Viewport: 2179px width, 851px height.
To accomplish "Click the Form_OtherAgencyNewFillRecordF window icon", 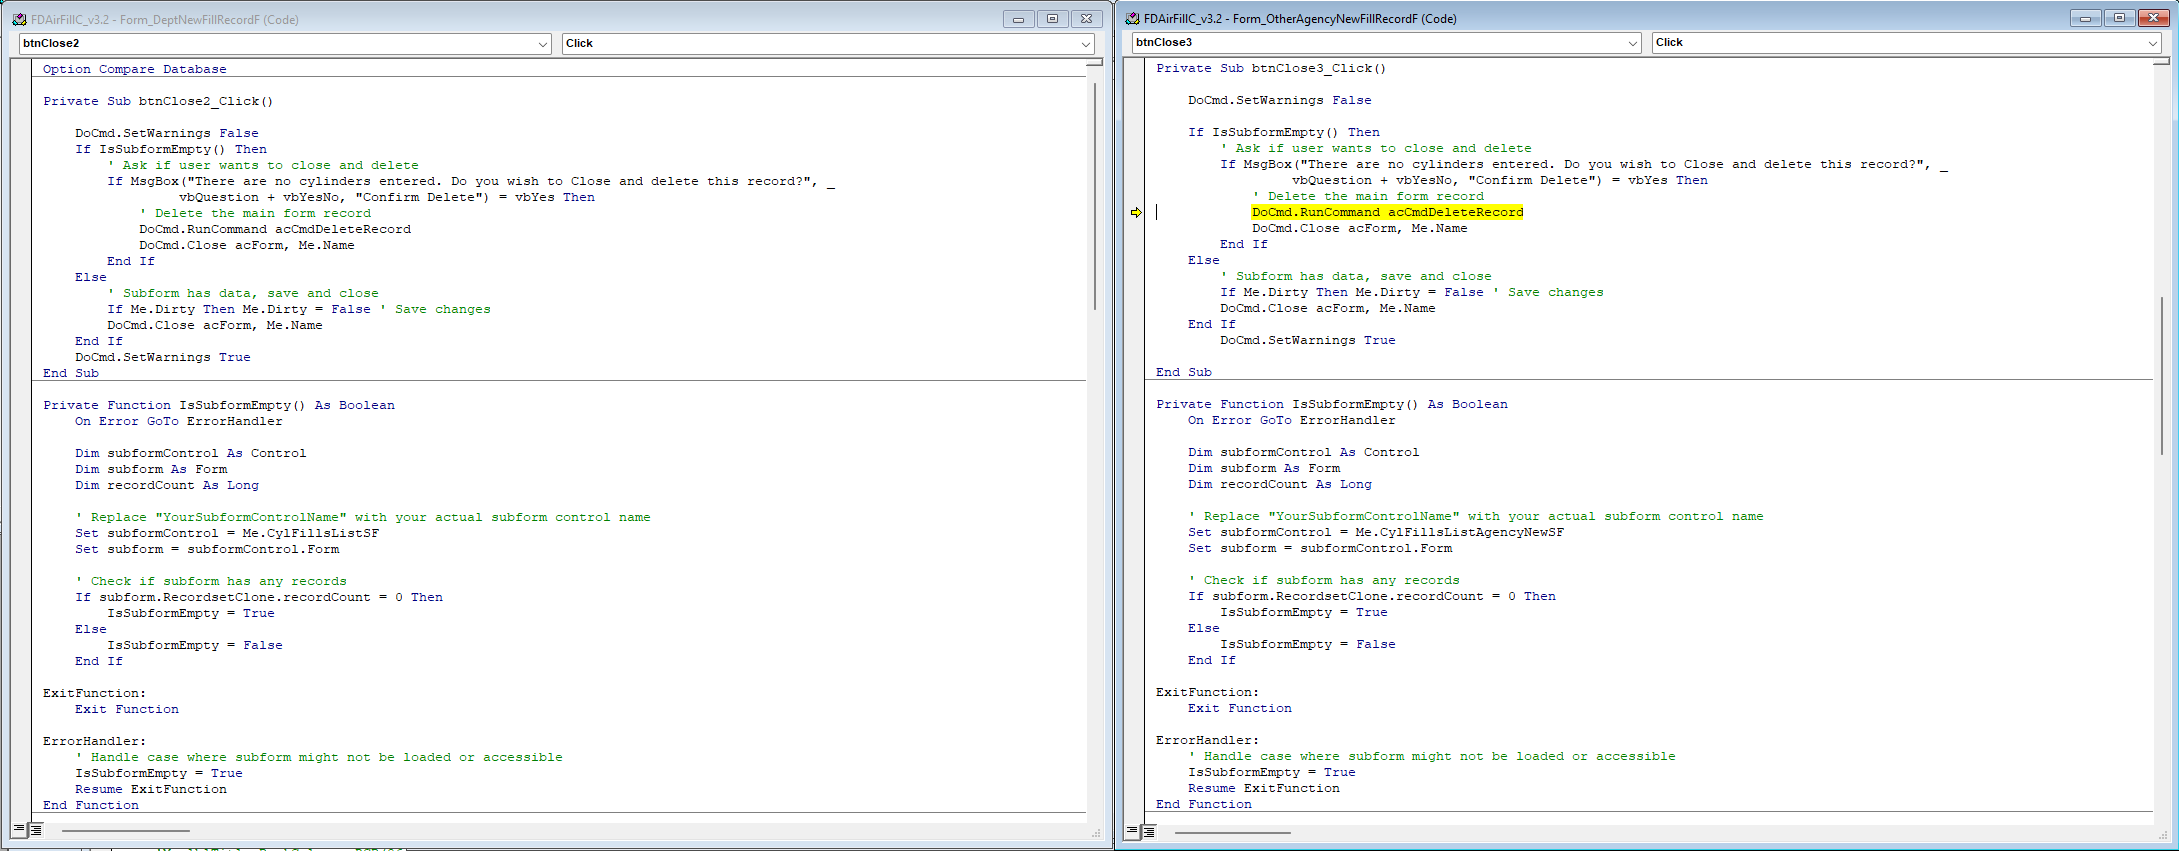I will 1133,18.
